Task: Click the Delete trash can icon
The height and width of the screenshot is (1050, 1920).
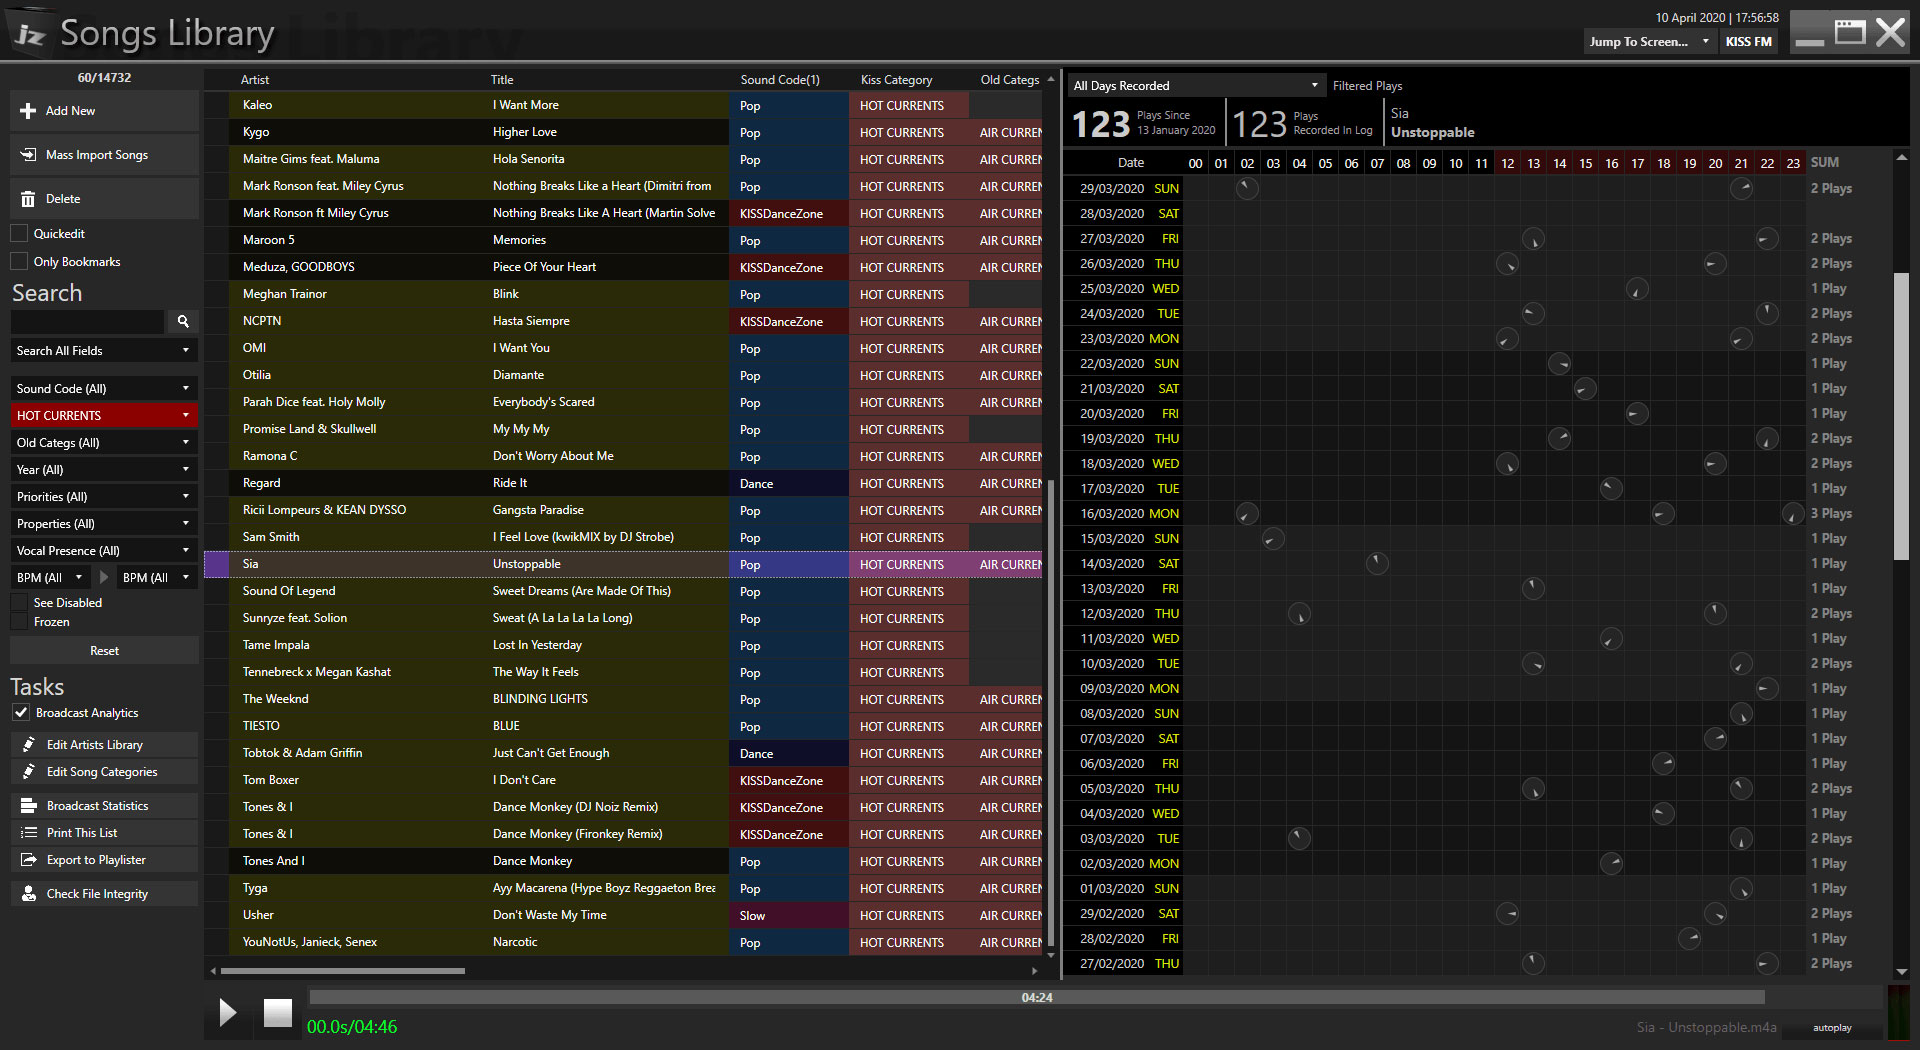Action: tap(28, 199)
